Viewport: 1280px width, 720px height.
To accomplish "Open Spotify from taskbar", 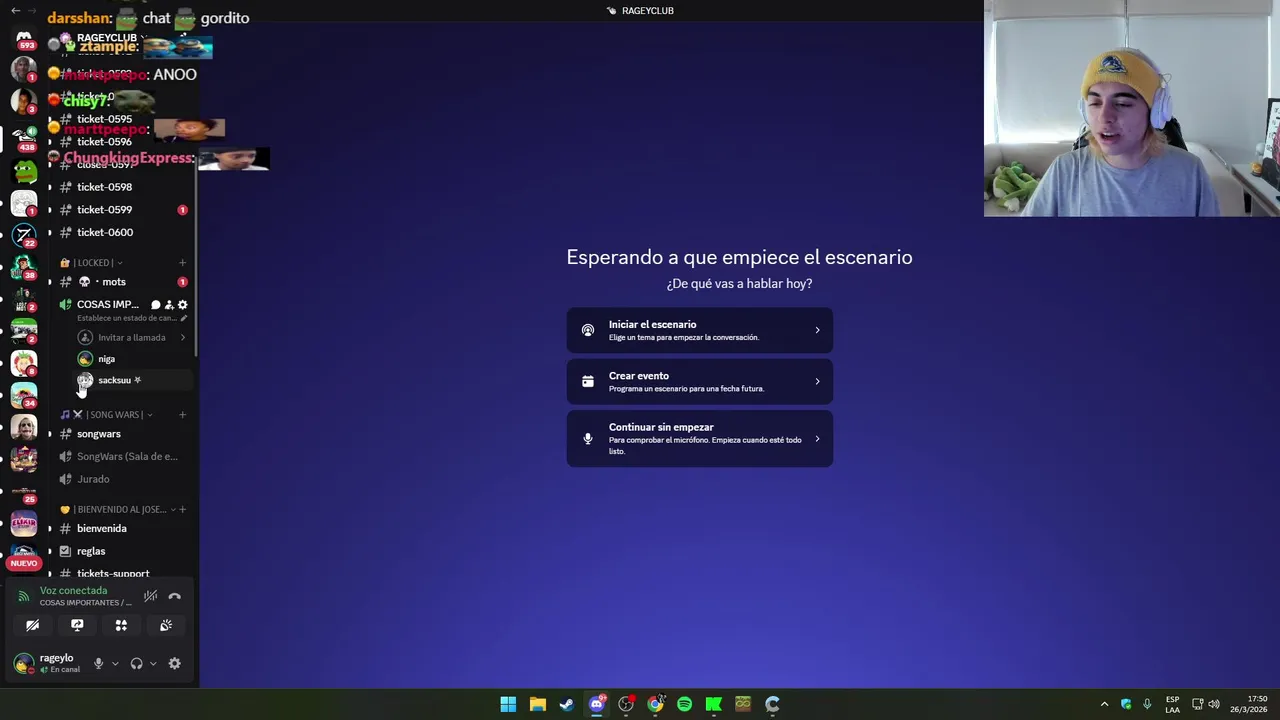I will coord(684,704).
